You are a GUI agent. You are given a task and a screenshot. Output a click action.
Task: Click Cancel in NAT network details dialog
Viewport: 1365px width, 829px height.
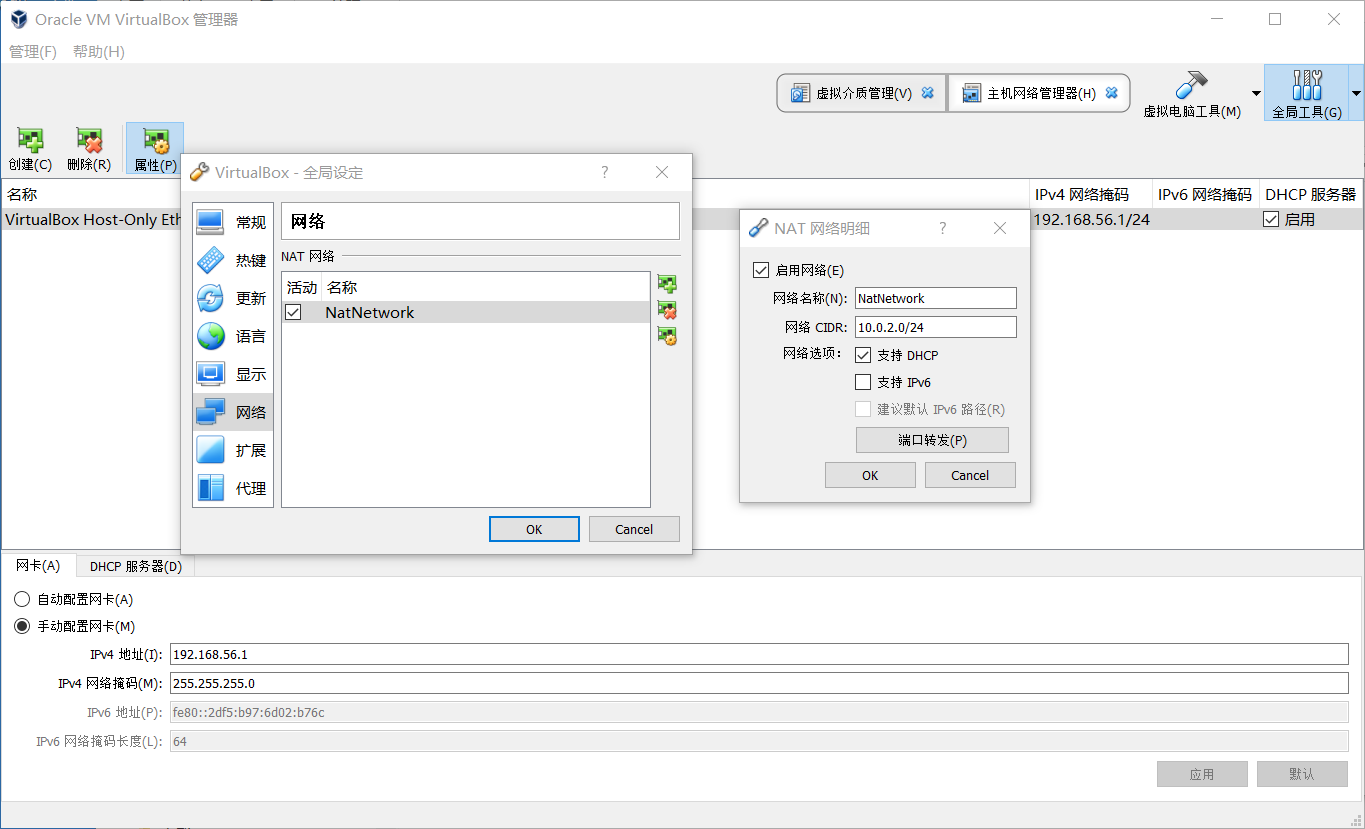point(970,475)
